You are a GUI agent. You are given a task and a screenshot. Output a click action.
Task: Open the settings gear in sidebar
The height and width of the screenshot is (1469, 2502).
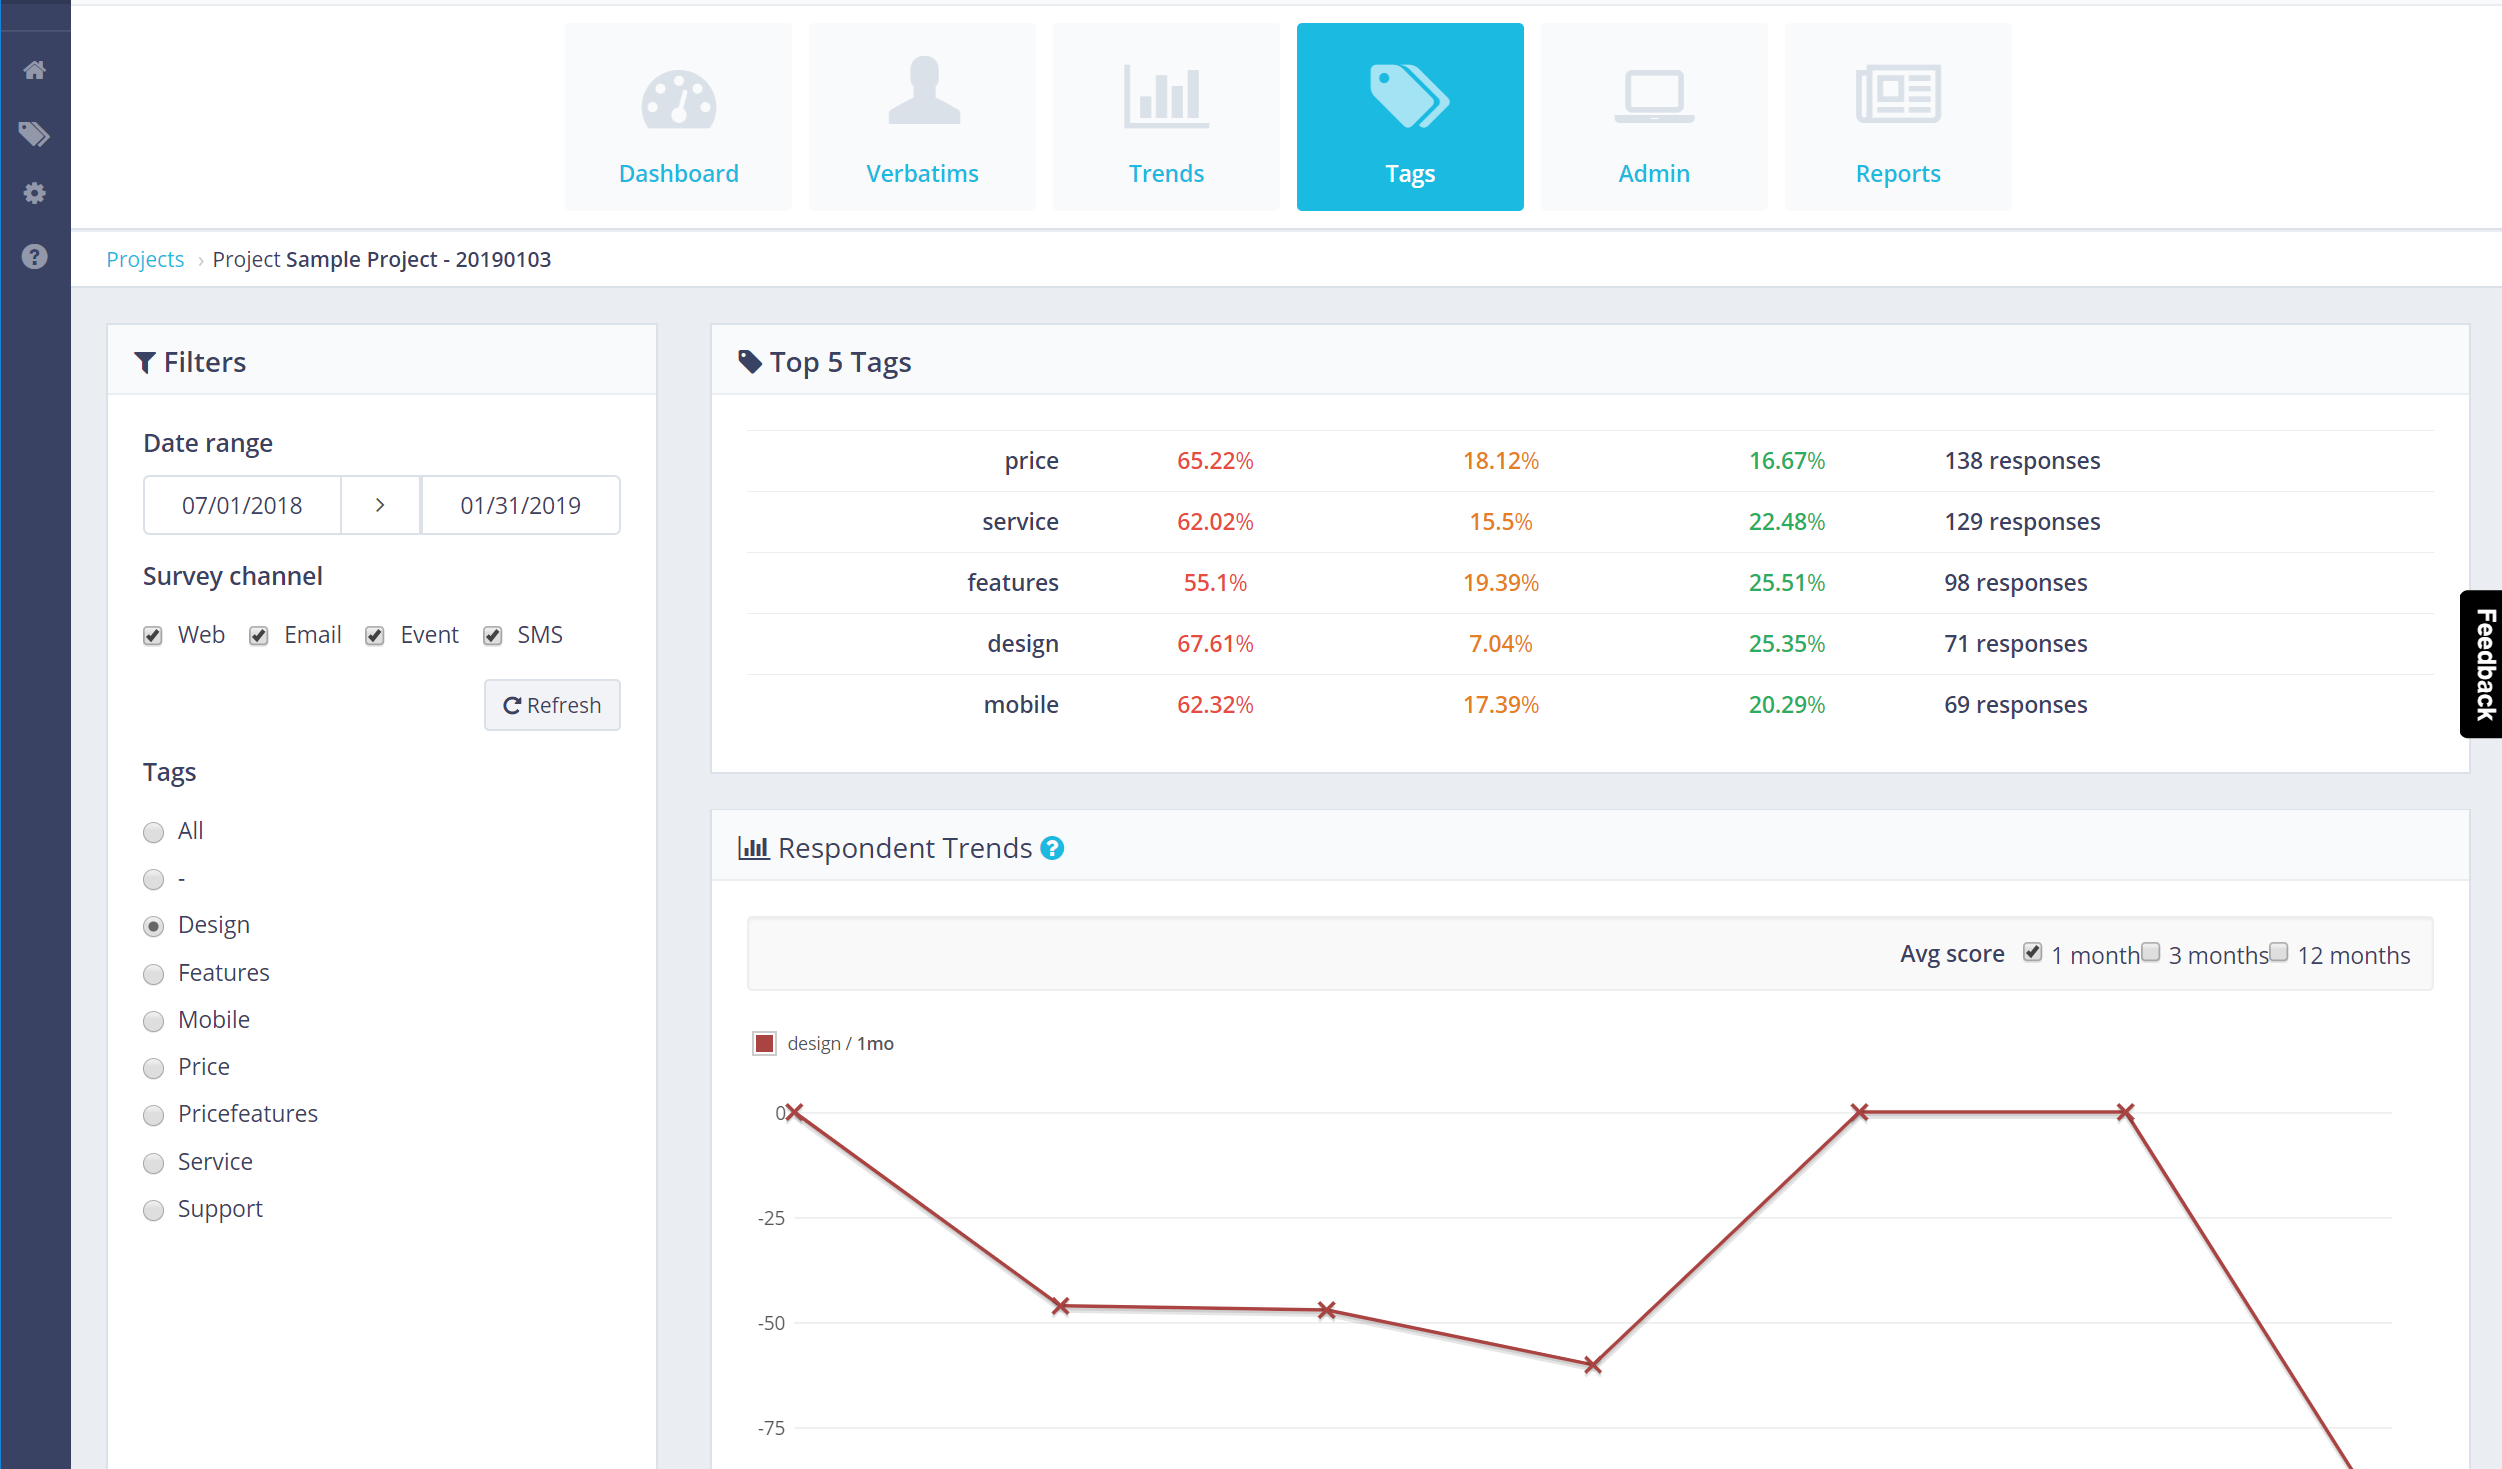(x=35, y=193)
